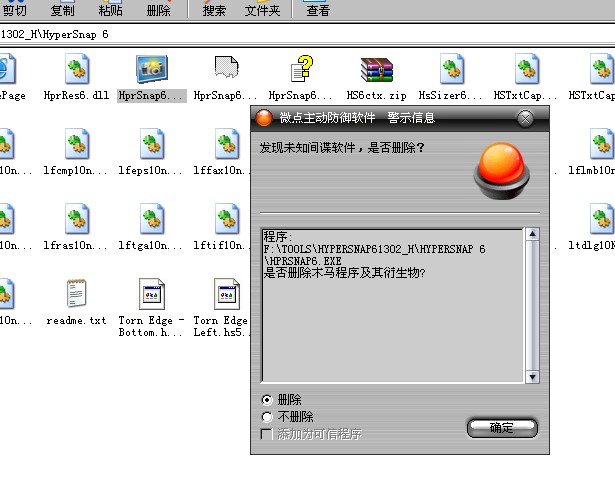Screen dimensions: 615x490
Task: Click the HprSnap6 torn-page document icon
Action: [x=227, y=67]
